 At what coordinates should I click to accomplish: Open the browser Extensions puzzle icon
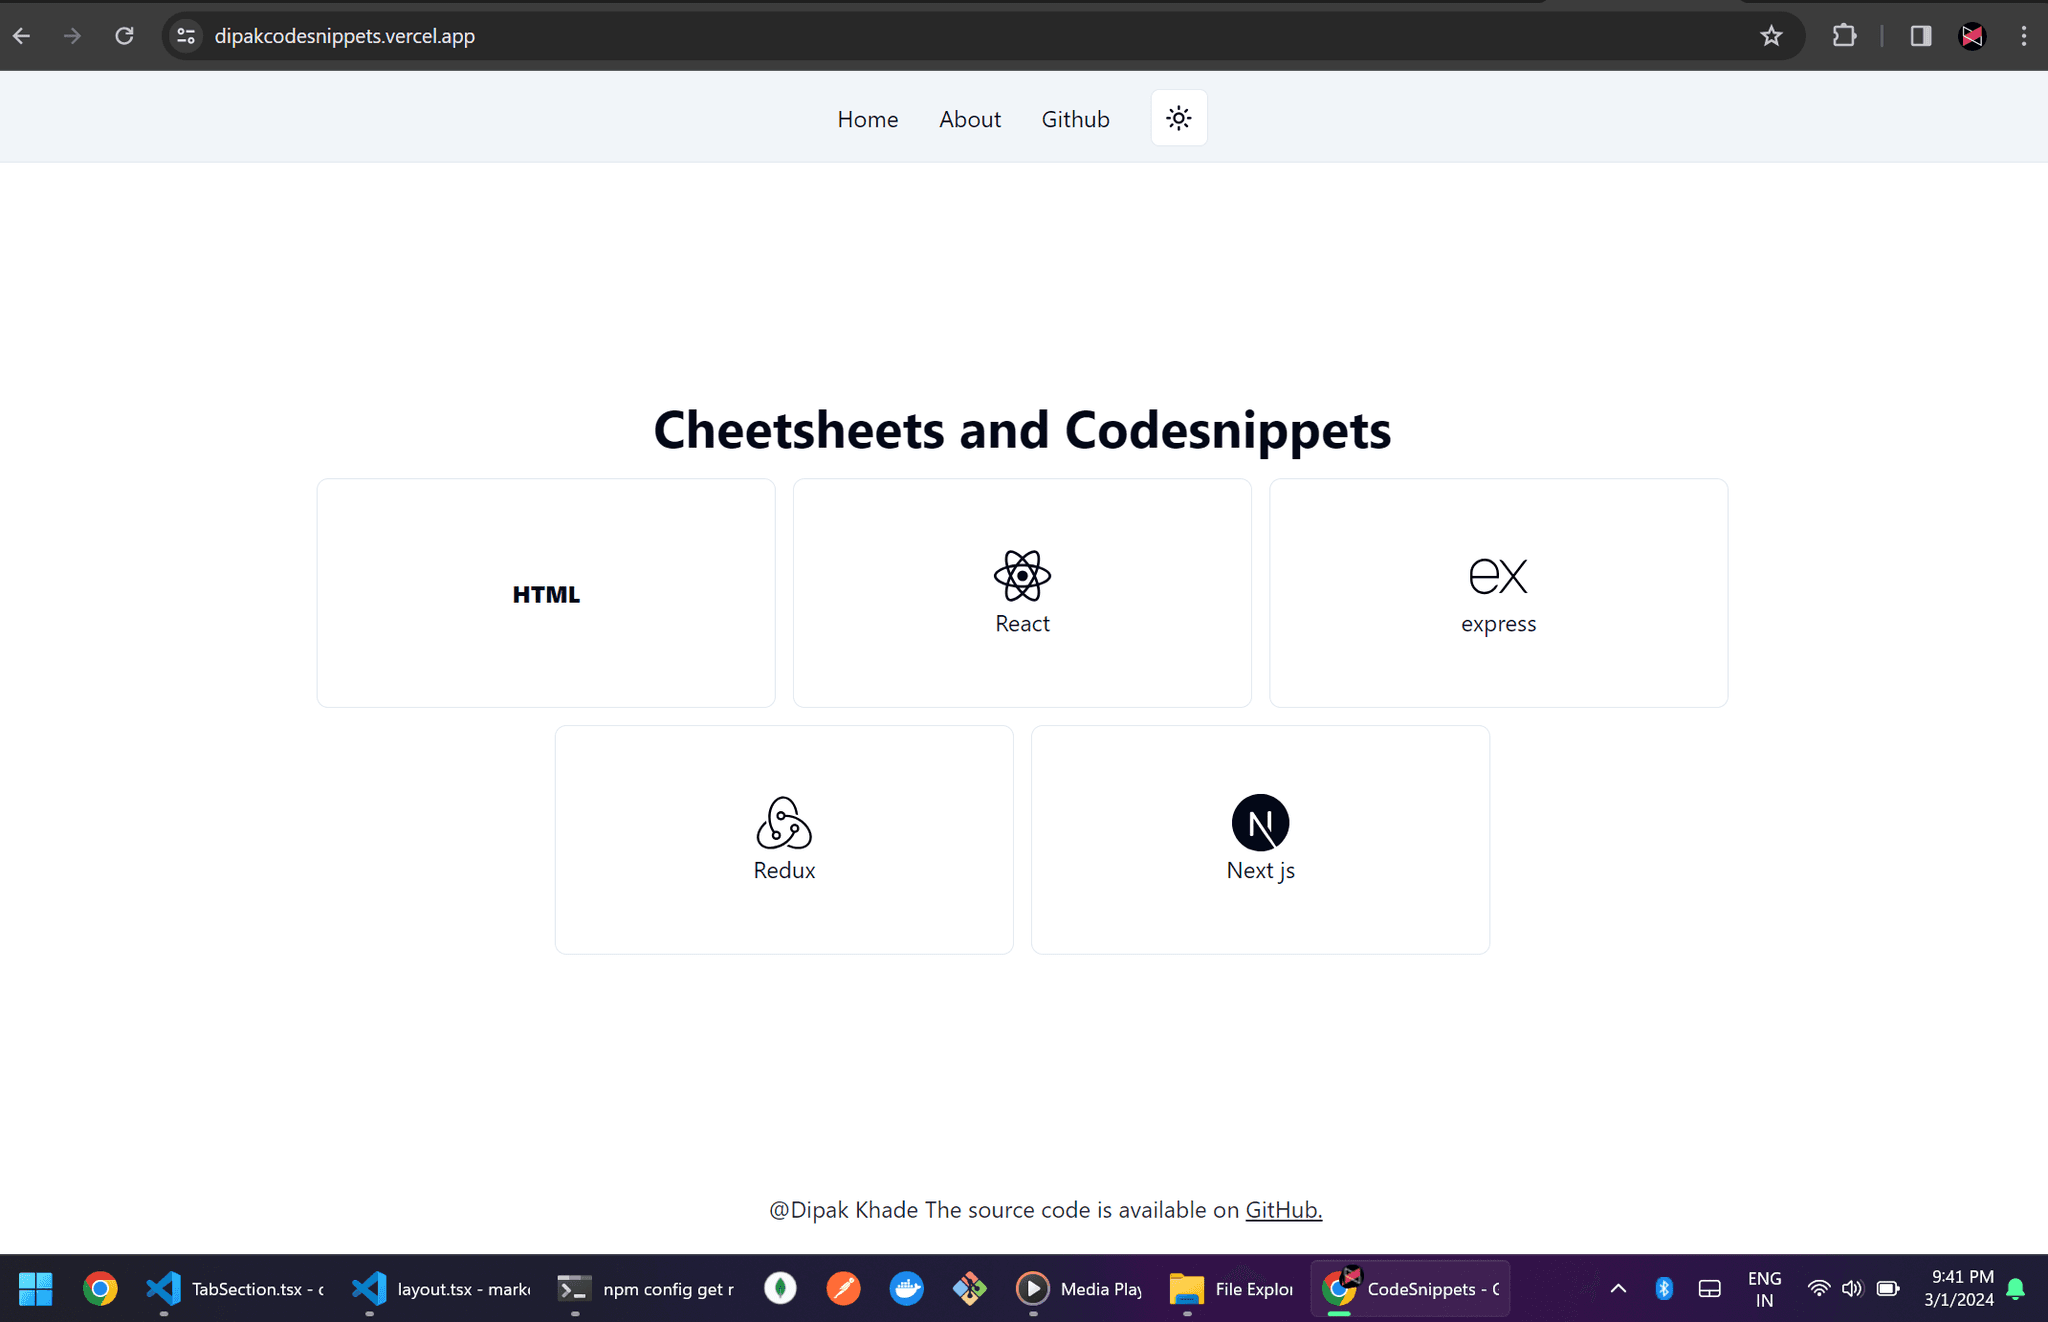(1844, 36)
